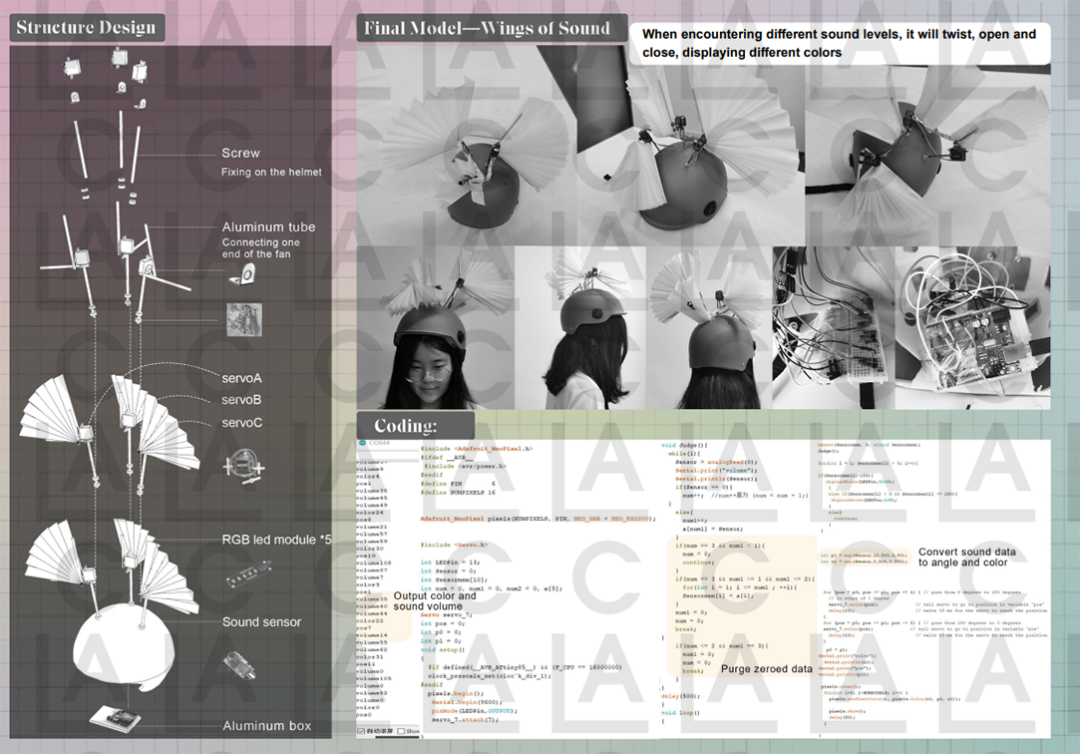Click the Aluminum tube label
The height and width of the screenshot is (754, 1080).
pyautogui.click(x=269, y=227)
